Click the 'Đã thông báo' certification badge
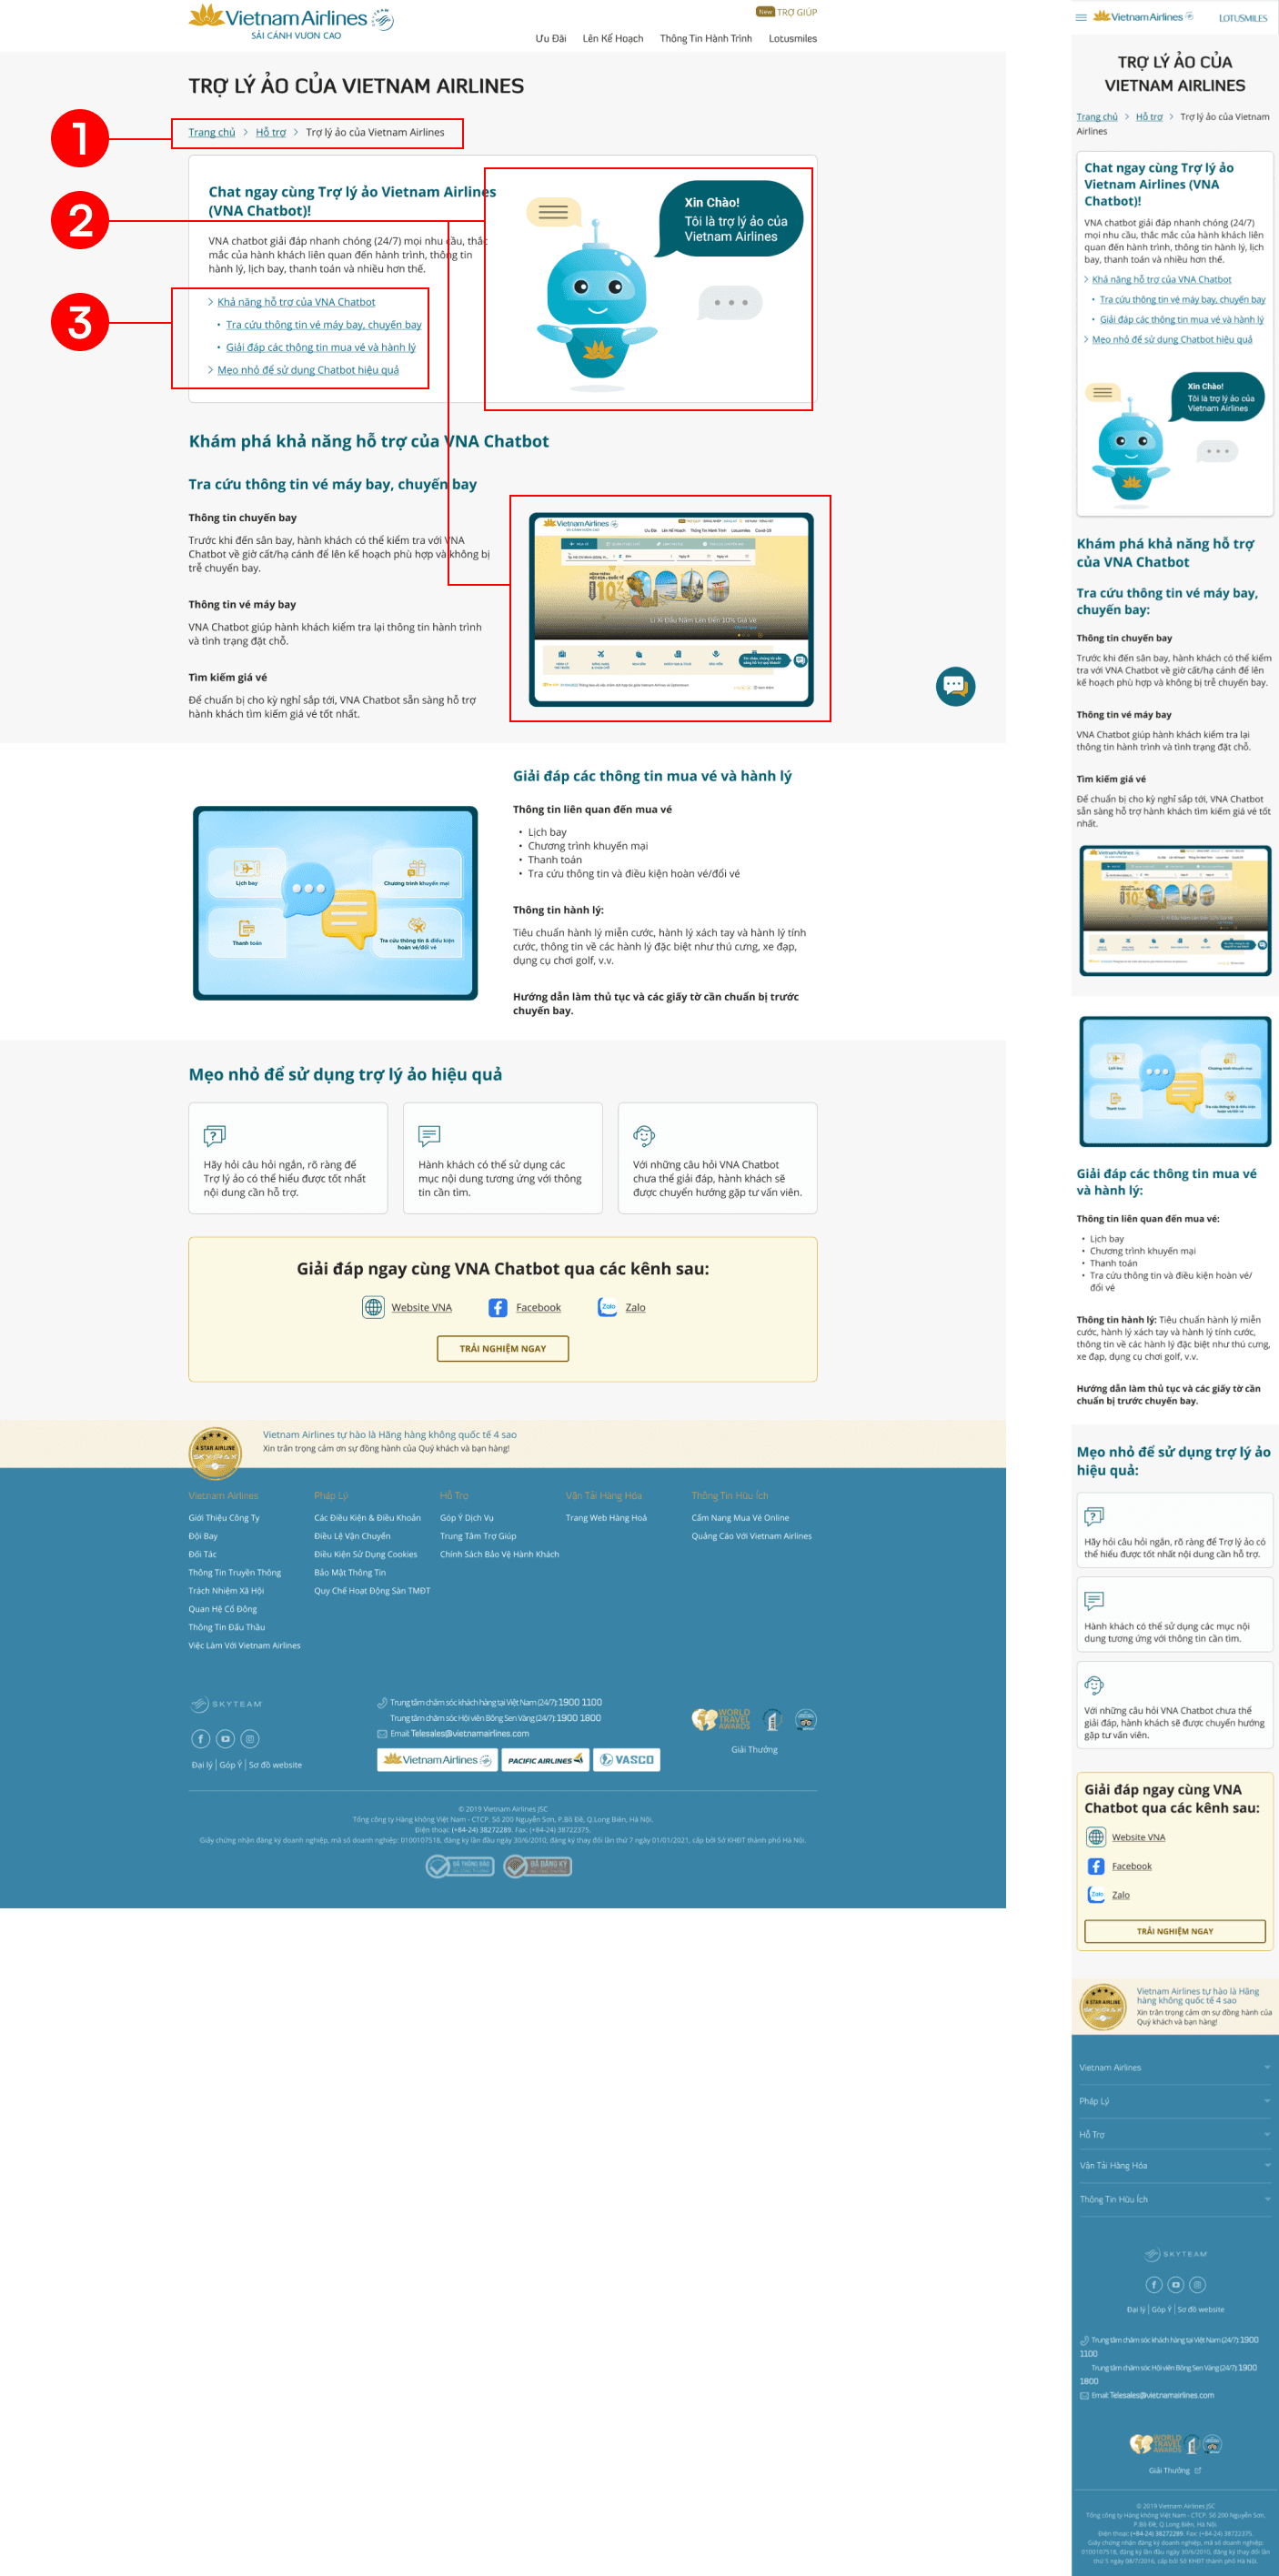 click(x=460, y=1866)
